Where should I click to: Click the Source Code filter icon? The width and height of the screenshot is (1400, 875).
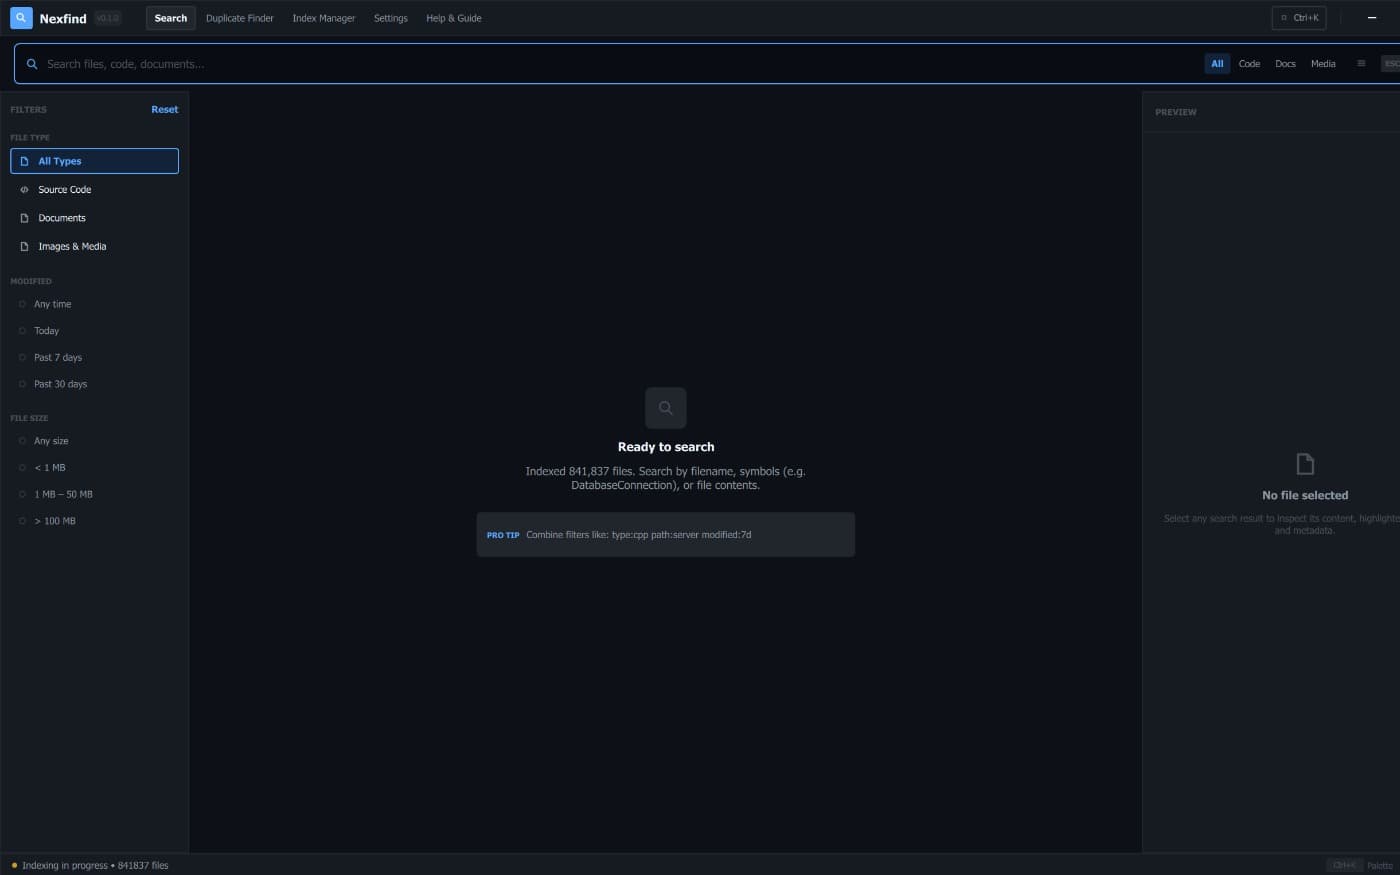(24, 189)
